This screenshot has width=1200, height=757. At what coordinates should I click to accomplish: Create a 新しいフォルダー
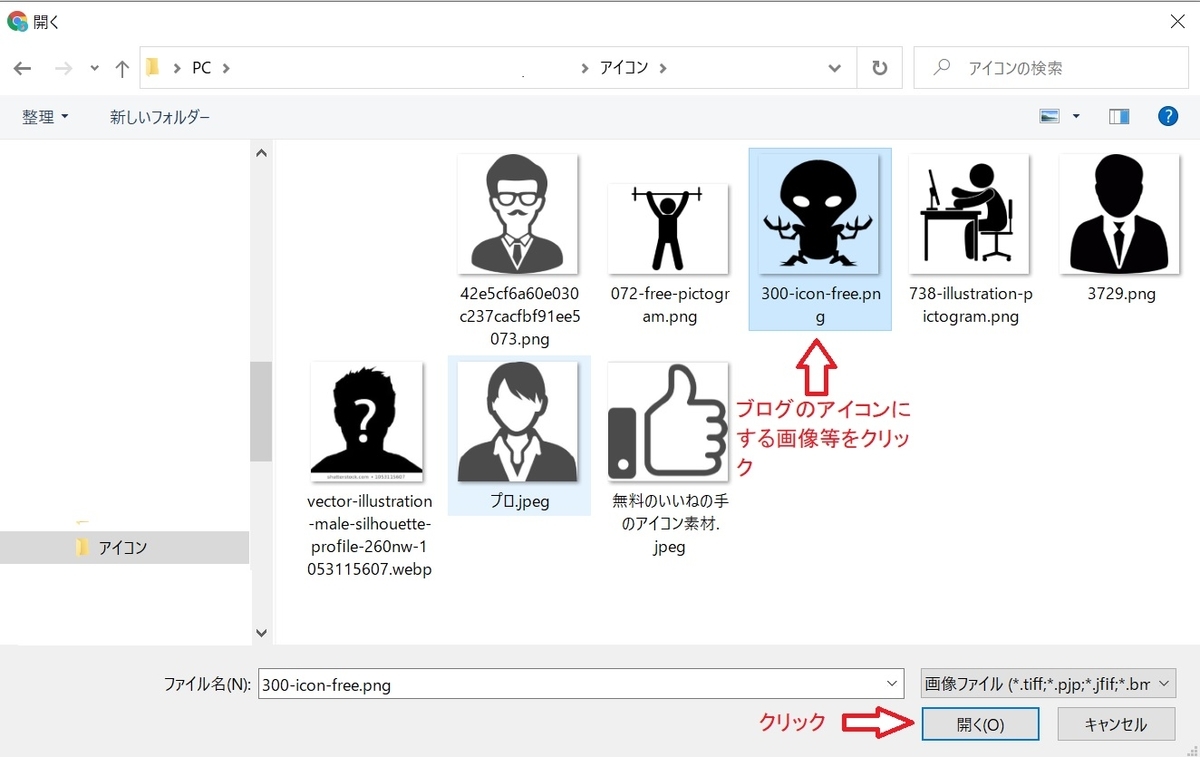point(158,117)
